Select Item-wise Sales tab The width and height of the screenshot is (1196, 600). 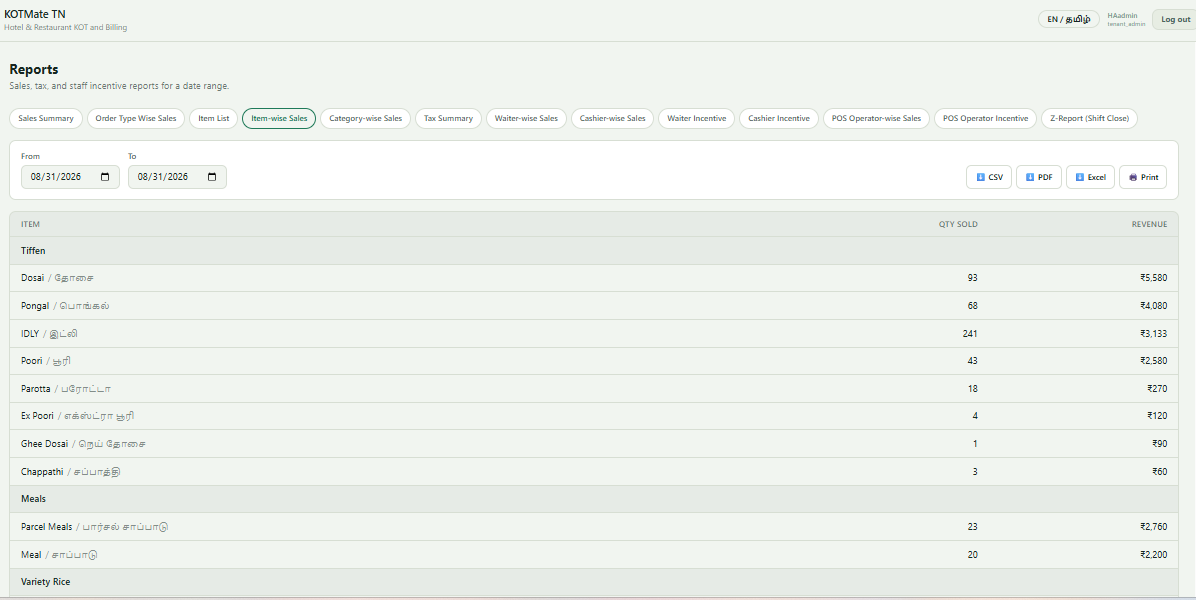click(279, 118)
